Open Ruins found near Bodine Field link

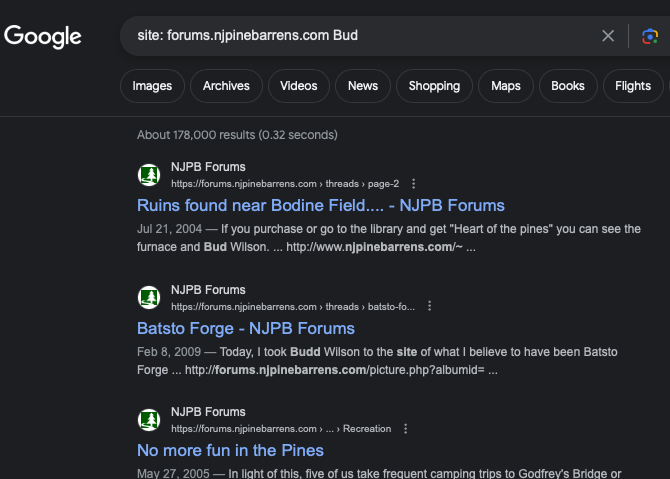coord(320,206)
